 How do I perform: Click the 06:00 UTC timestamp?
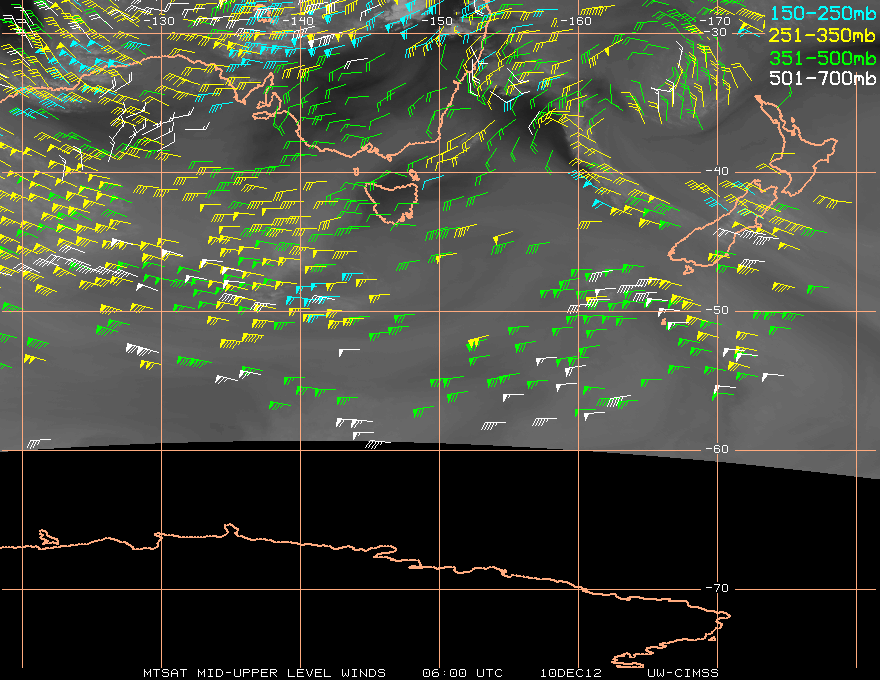coord(462,673)
